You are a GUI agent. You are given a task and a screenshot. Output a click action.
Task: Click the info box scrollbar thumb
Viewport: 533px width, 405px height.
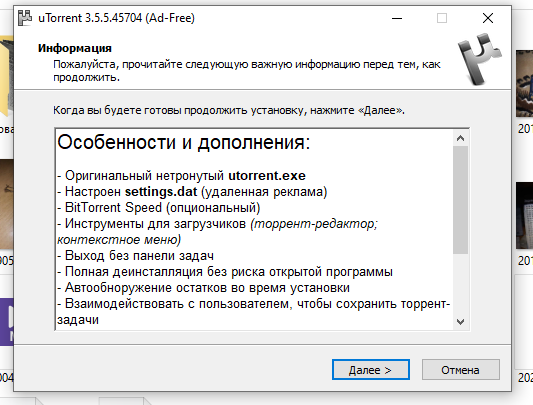461,200
